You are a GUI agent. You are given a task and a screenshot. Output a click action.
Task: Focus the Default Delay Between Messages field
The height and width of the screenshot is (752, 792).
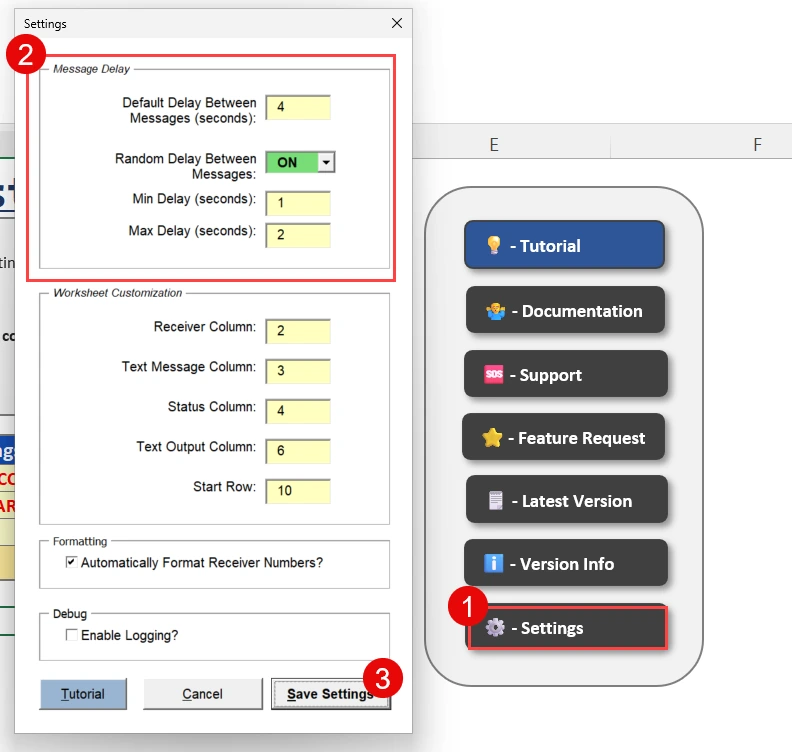click(298, 107)
